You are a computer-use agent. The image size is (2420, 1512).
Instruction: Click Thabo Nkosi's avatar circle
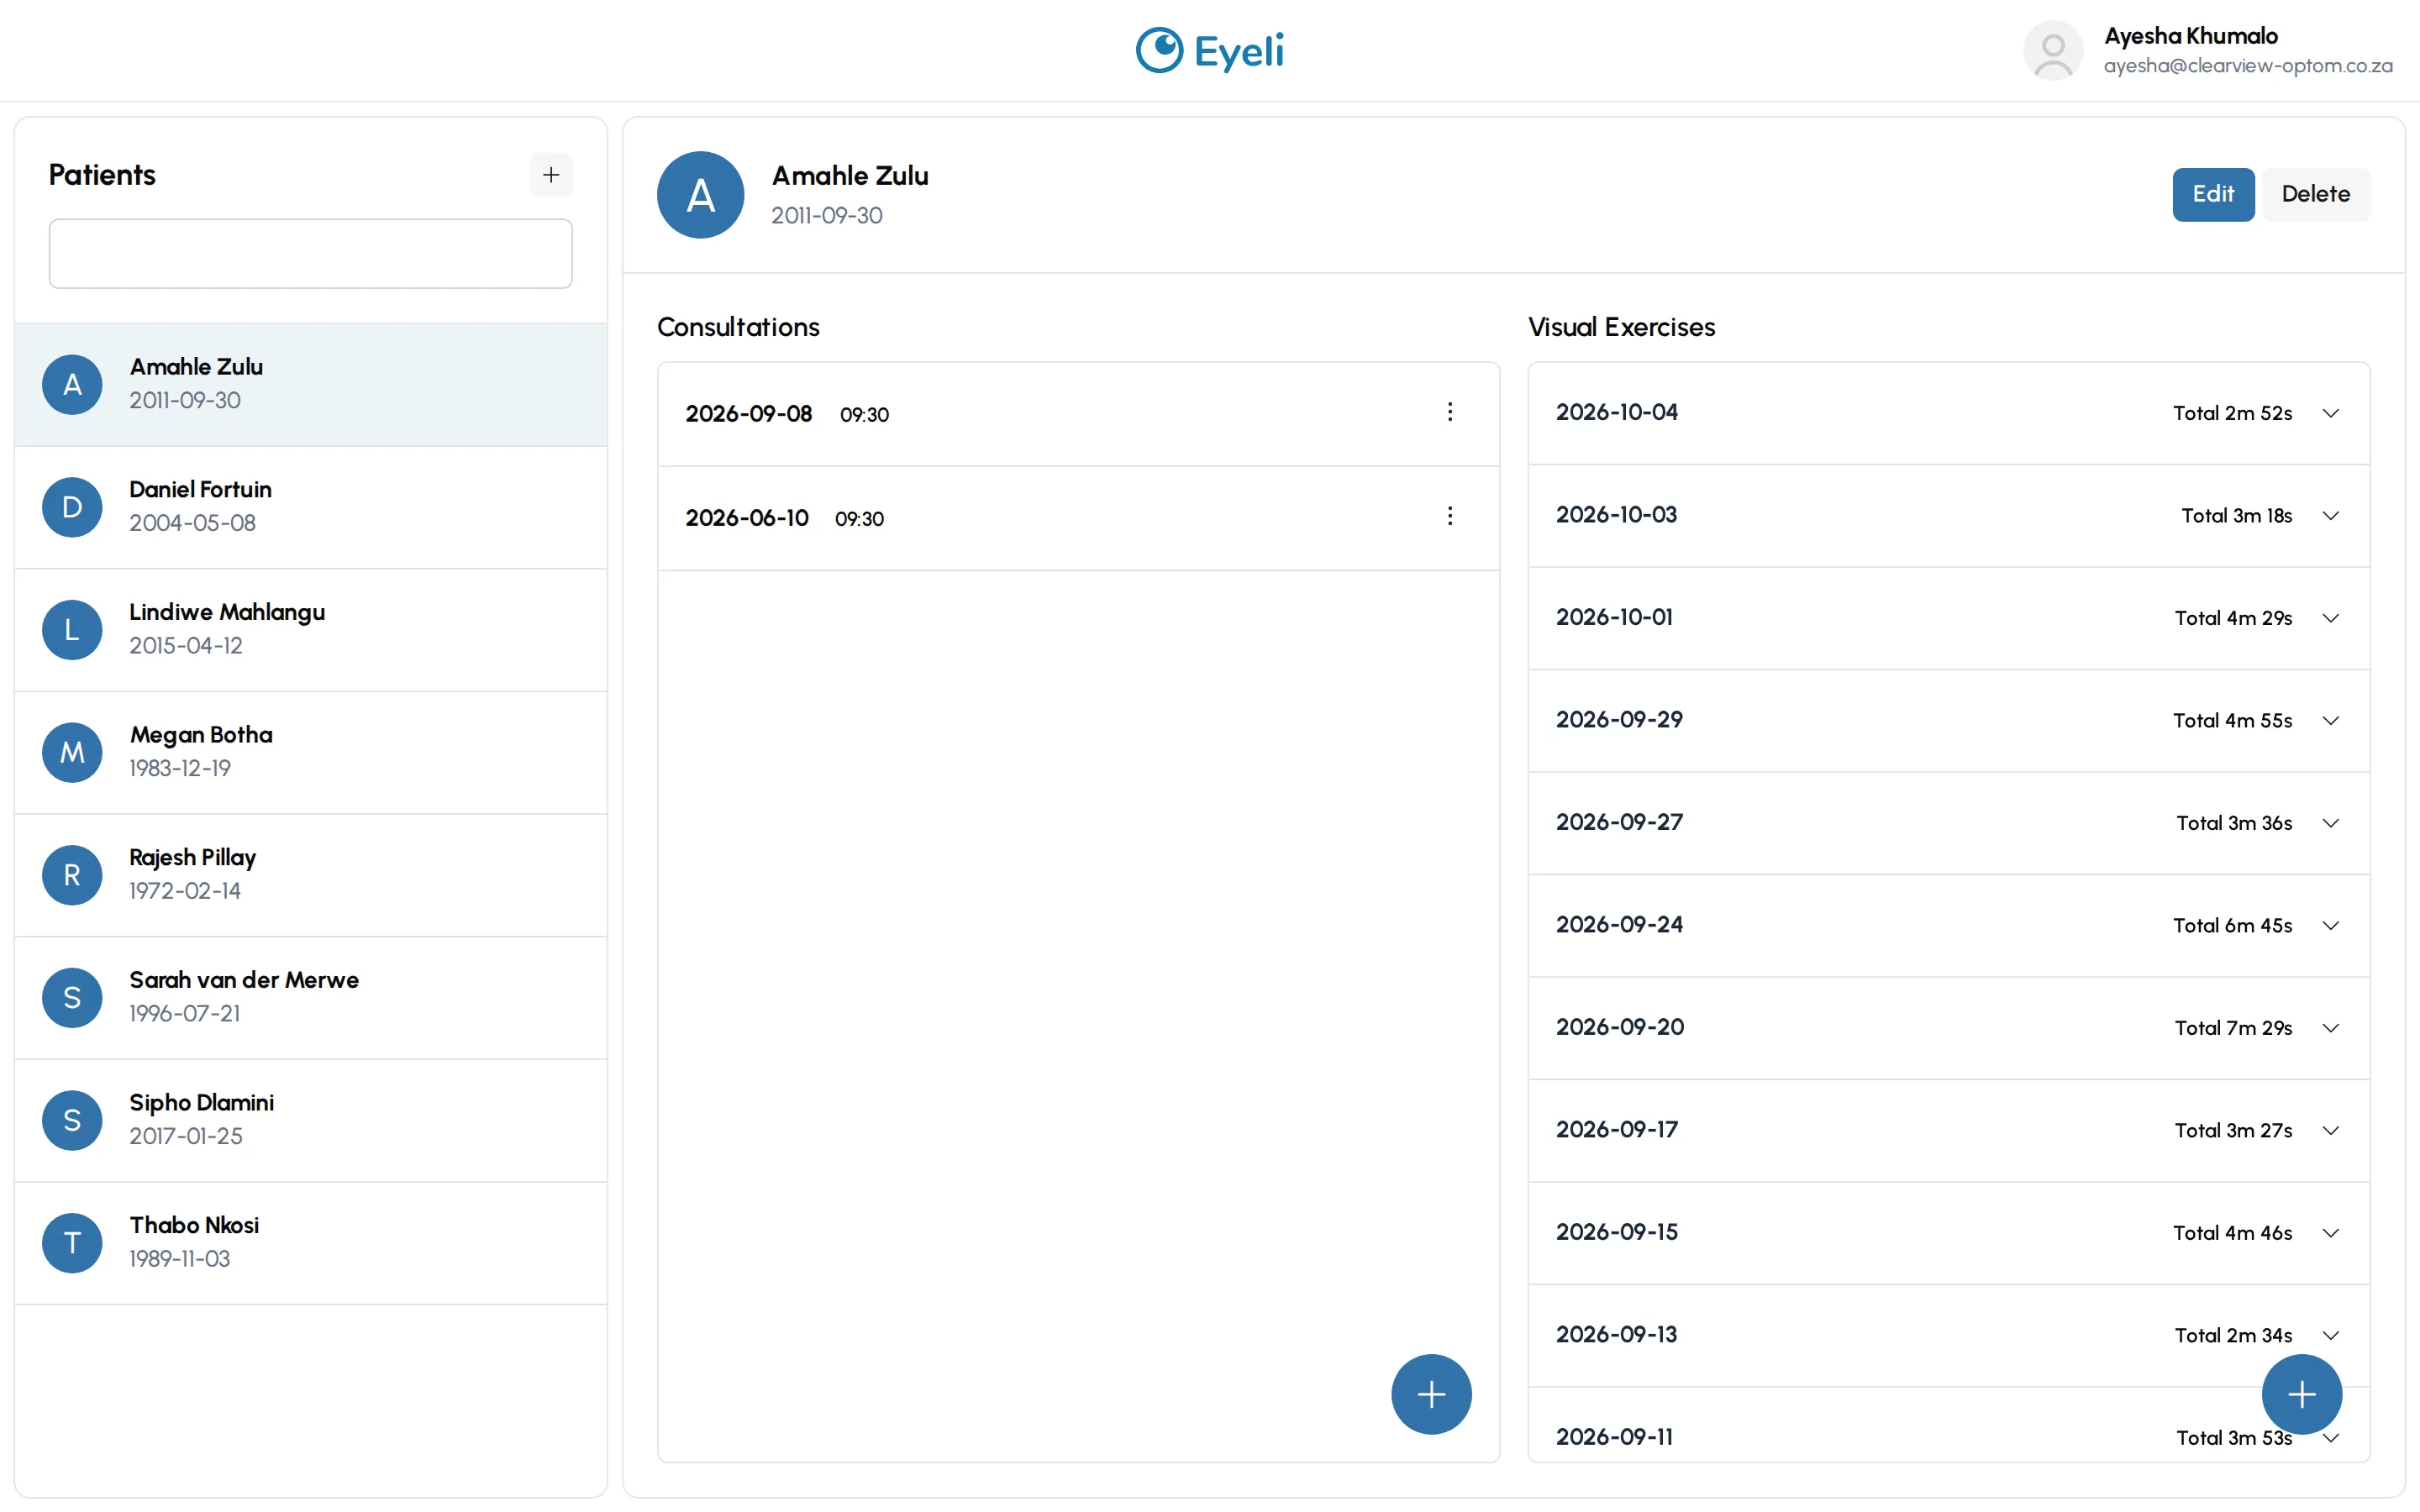click(x=72, y=1243)
